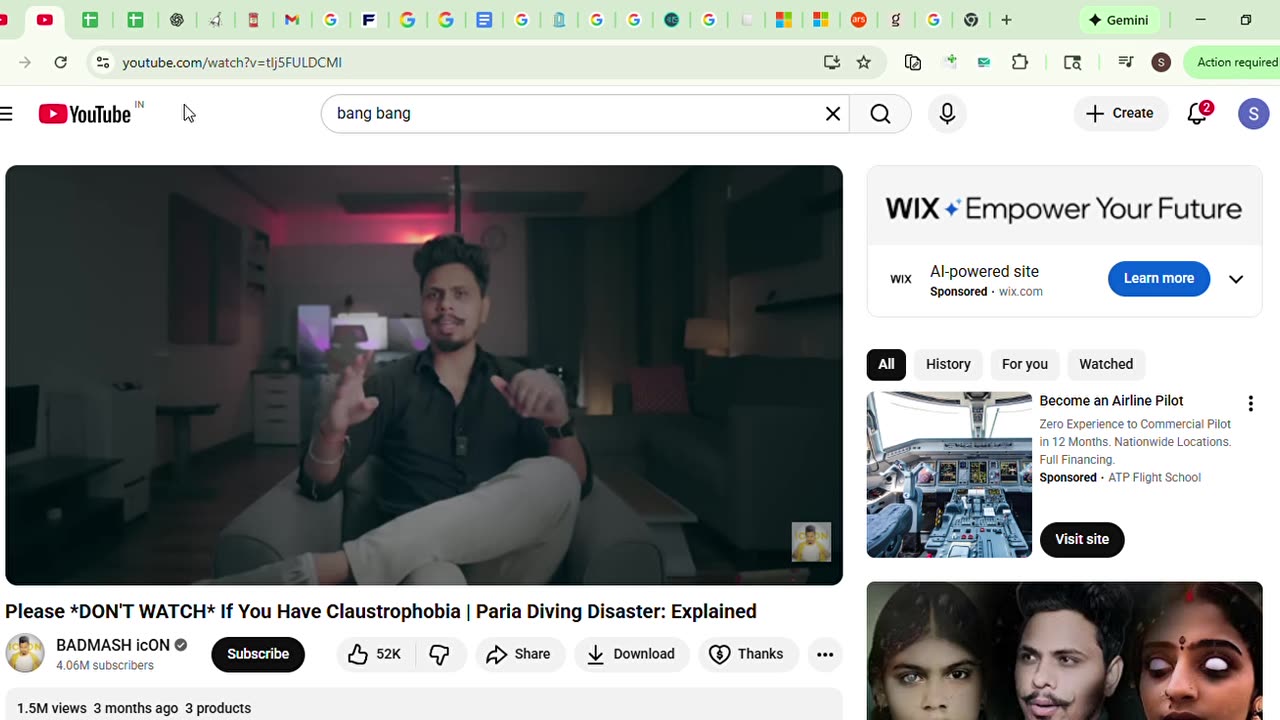Screen dimensions: 1280x720
Task: Open the YouTube guide hamburger menu
Action: point(6,114)
